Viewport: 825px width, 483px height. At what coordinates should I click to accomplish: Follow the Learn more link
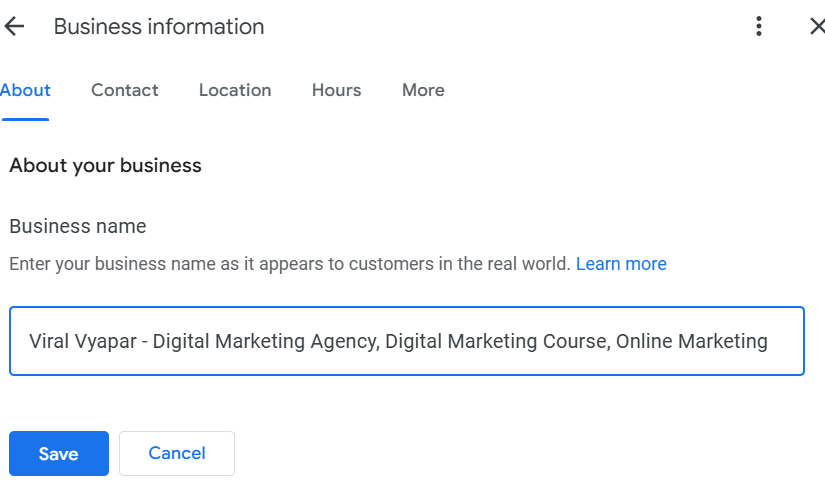click(x=621, y=264)
